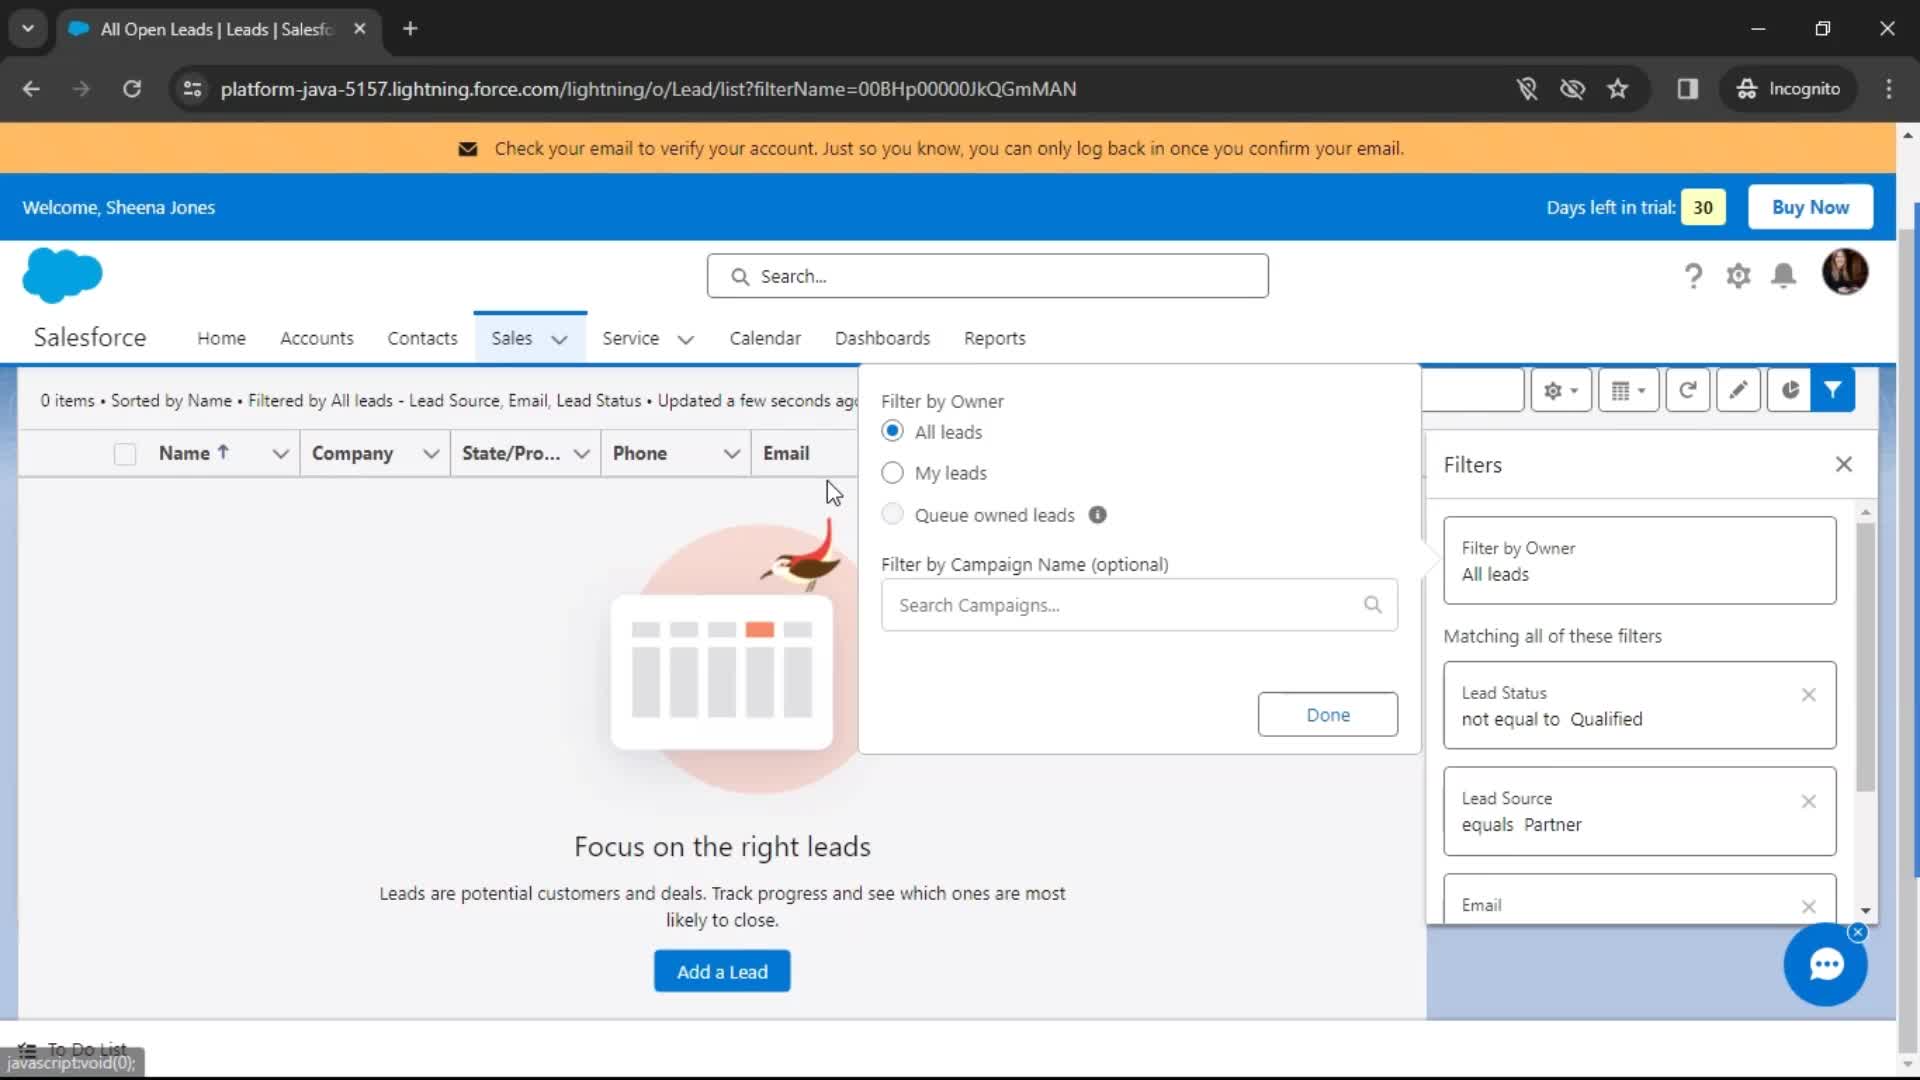Bookmark this page with the star icon
Screen dimensions: 1920x1080
pos(1618,89)
